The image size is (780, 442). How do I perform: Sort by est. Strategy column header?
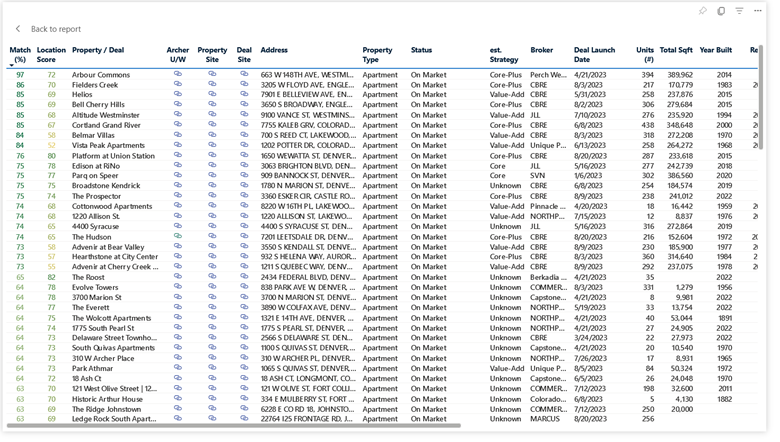504,55
